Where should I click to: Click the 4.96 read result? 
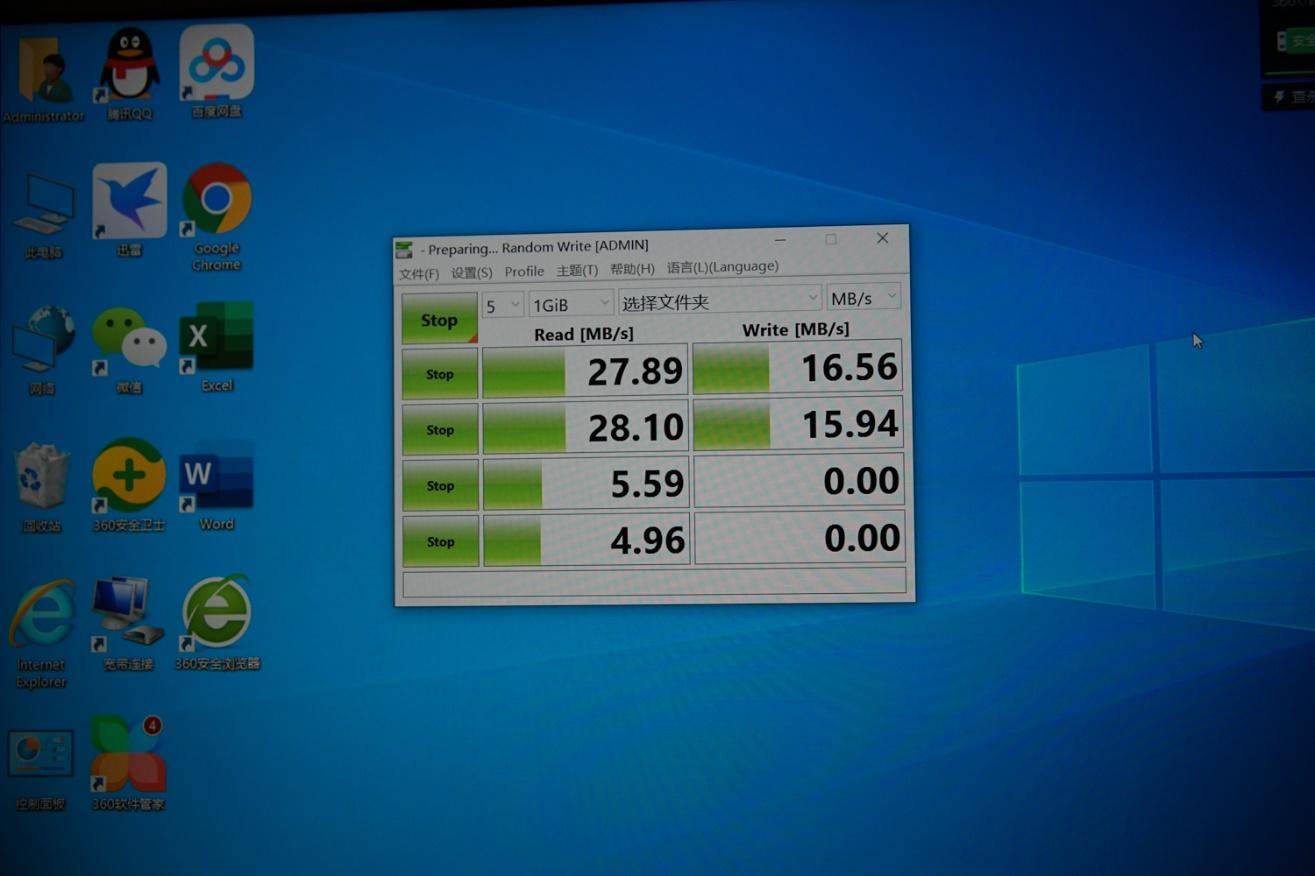587,540
